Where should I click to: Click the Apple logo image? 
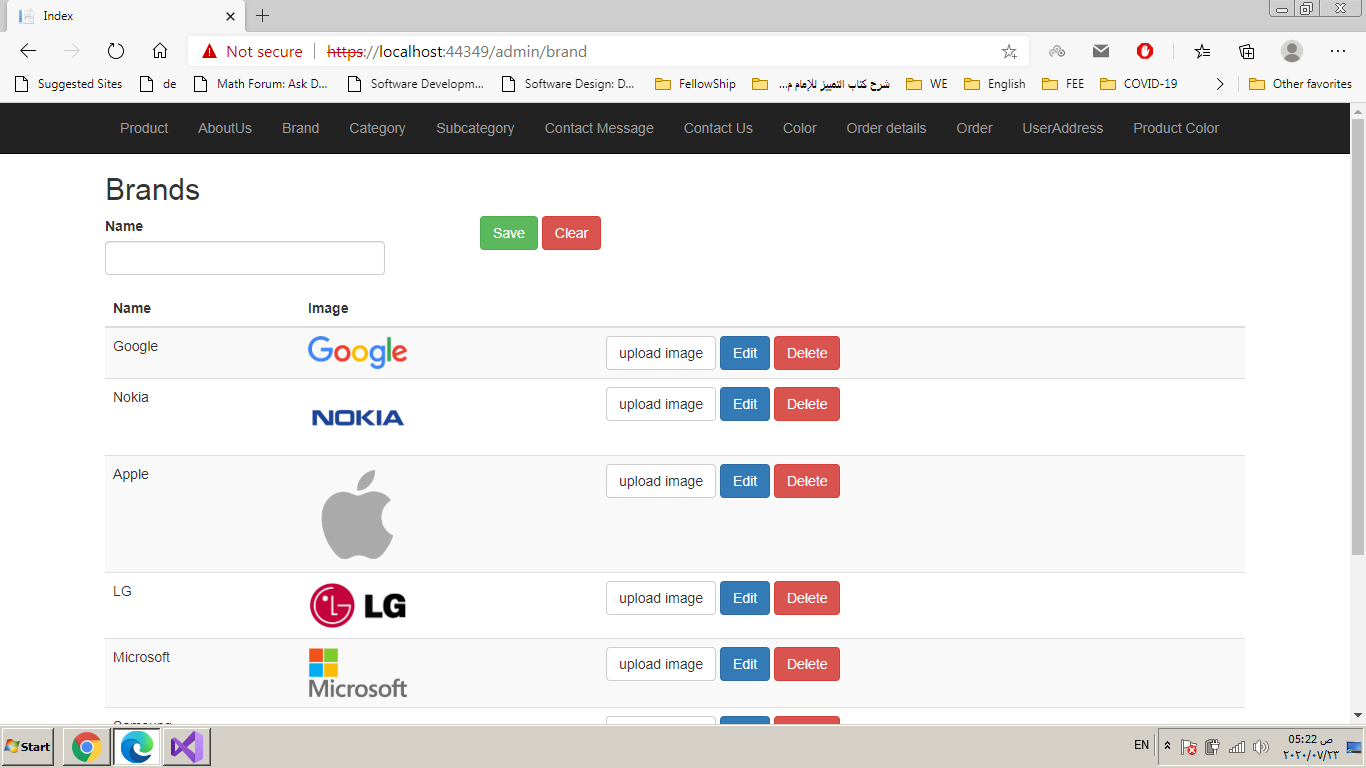click(x=358, y=514)
